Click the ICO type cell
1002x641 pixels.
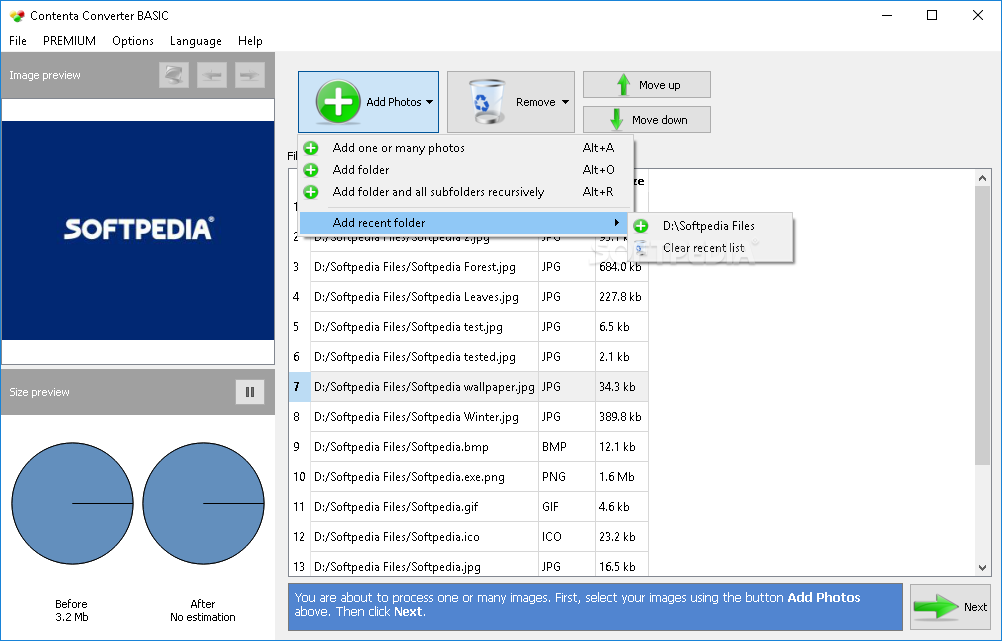coord(567,537)
